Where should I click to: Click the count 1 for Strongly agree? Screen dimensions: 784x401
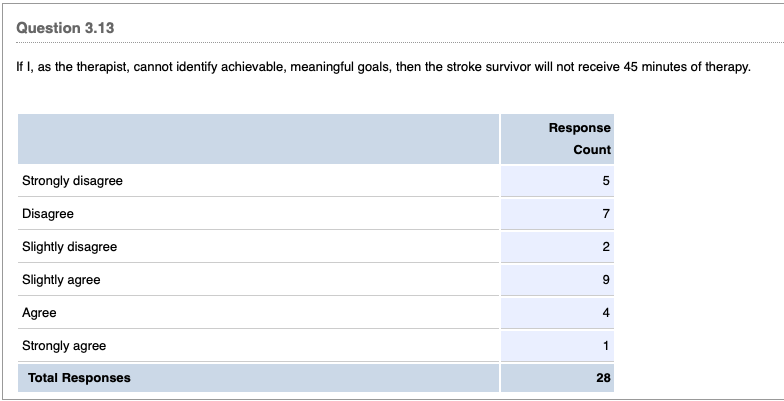pyautogui.click(x=605, y=346)
